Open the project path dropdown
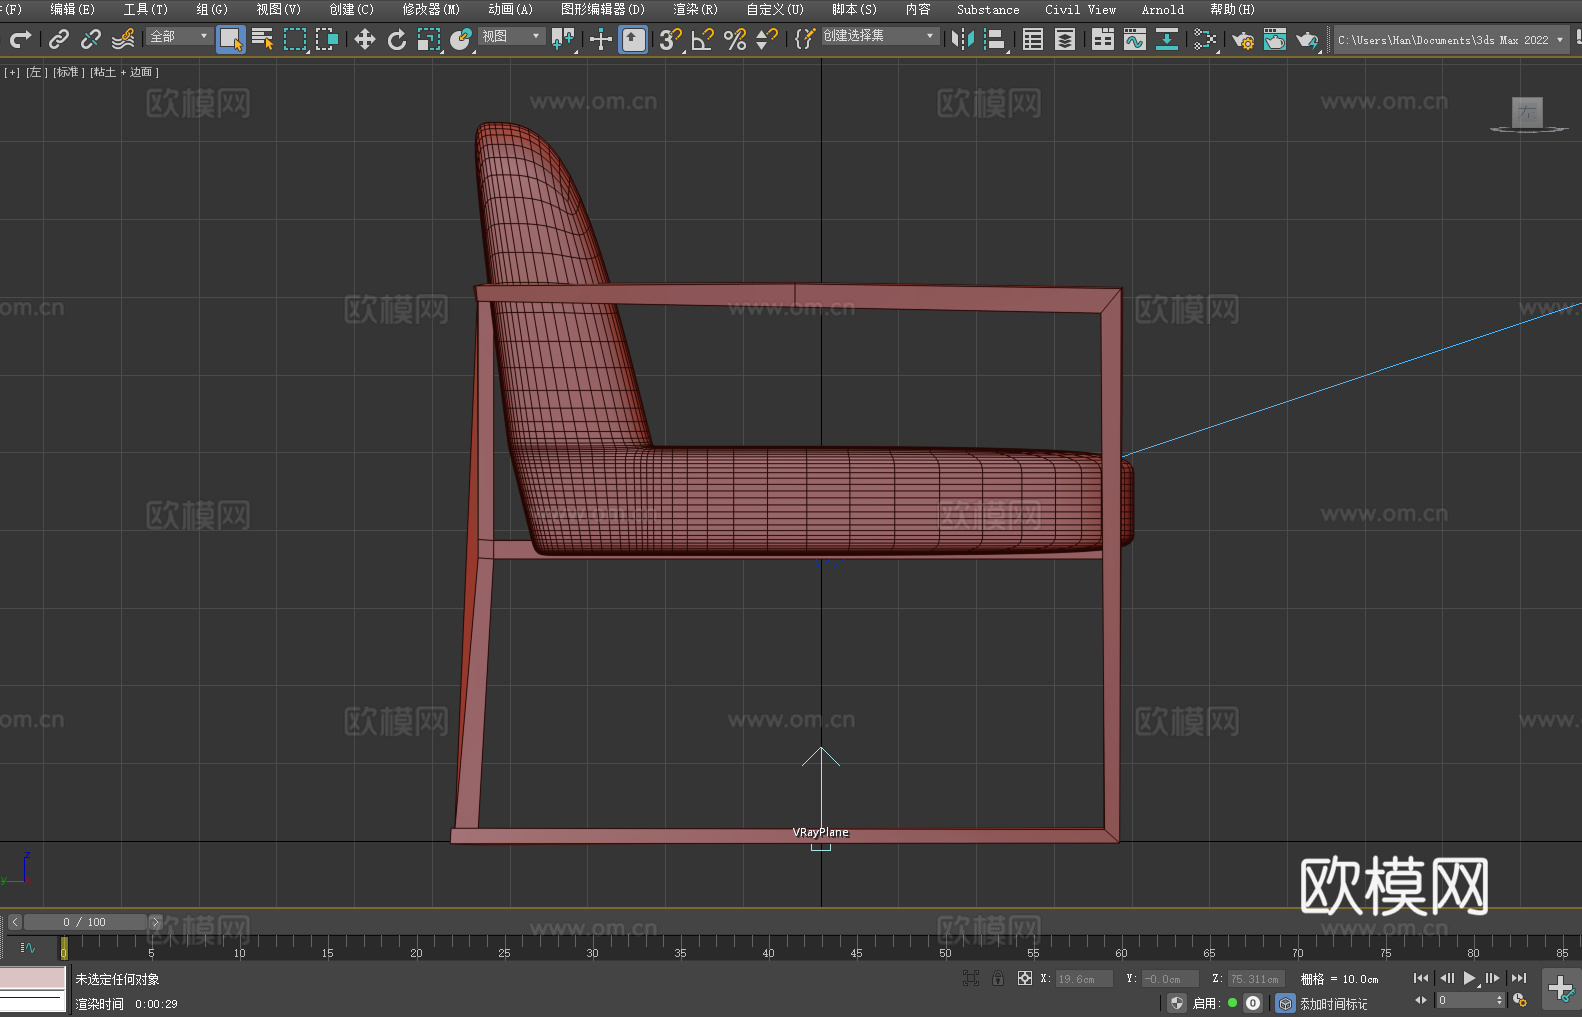The width and height of the screenshot is (1582, 1017). click(x=1451, y=40)
